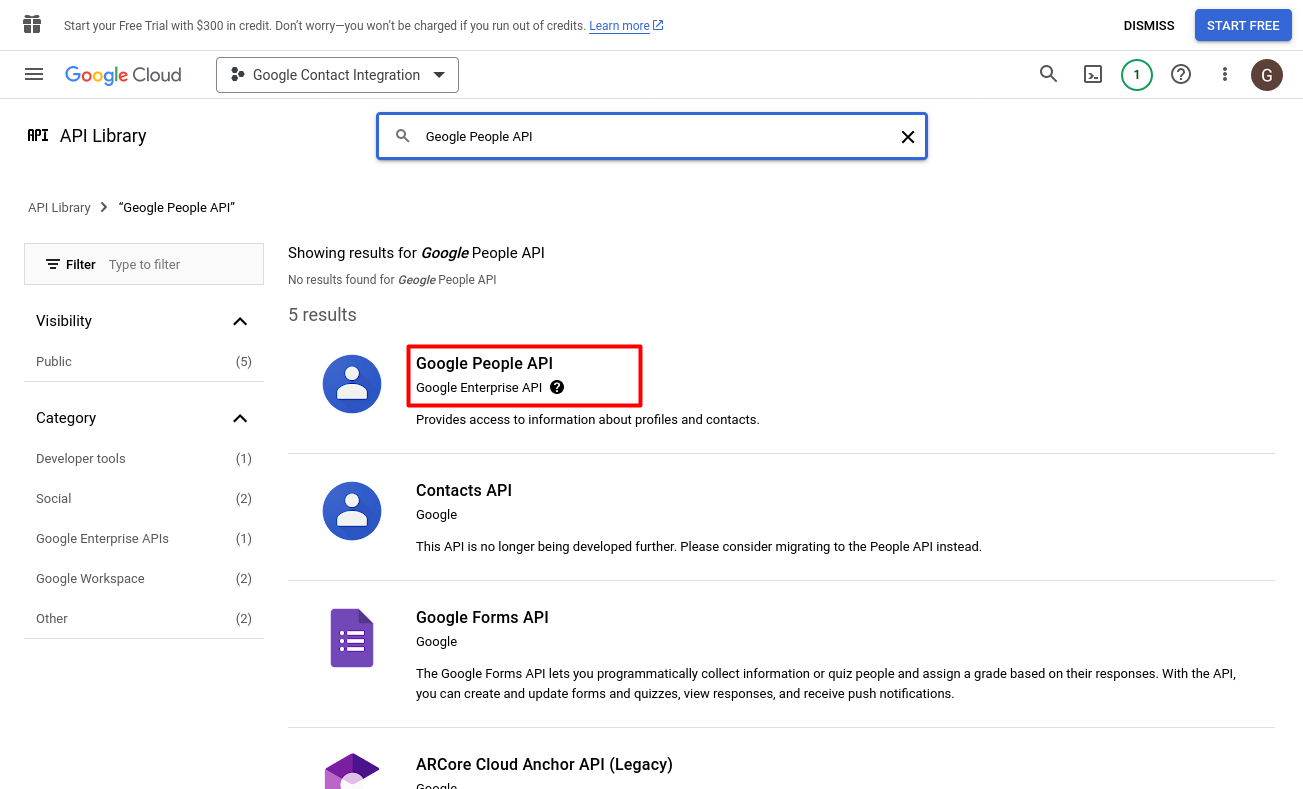Collapse the Category filter section
This screenshot has width=1303, height=789.
(x=240, y=418)
